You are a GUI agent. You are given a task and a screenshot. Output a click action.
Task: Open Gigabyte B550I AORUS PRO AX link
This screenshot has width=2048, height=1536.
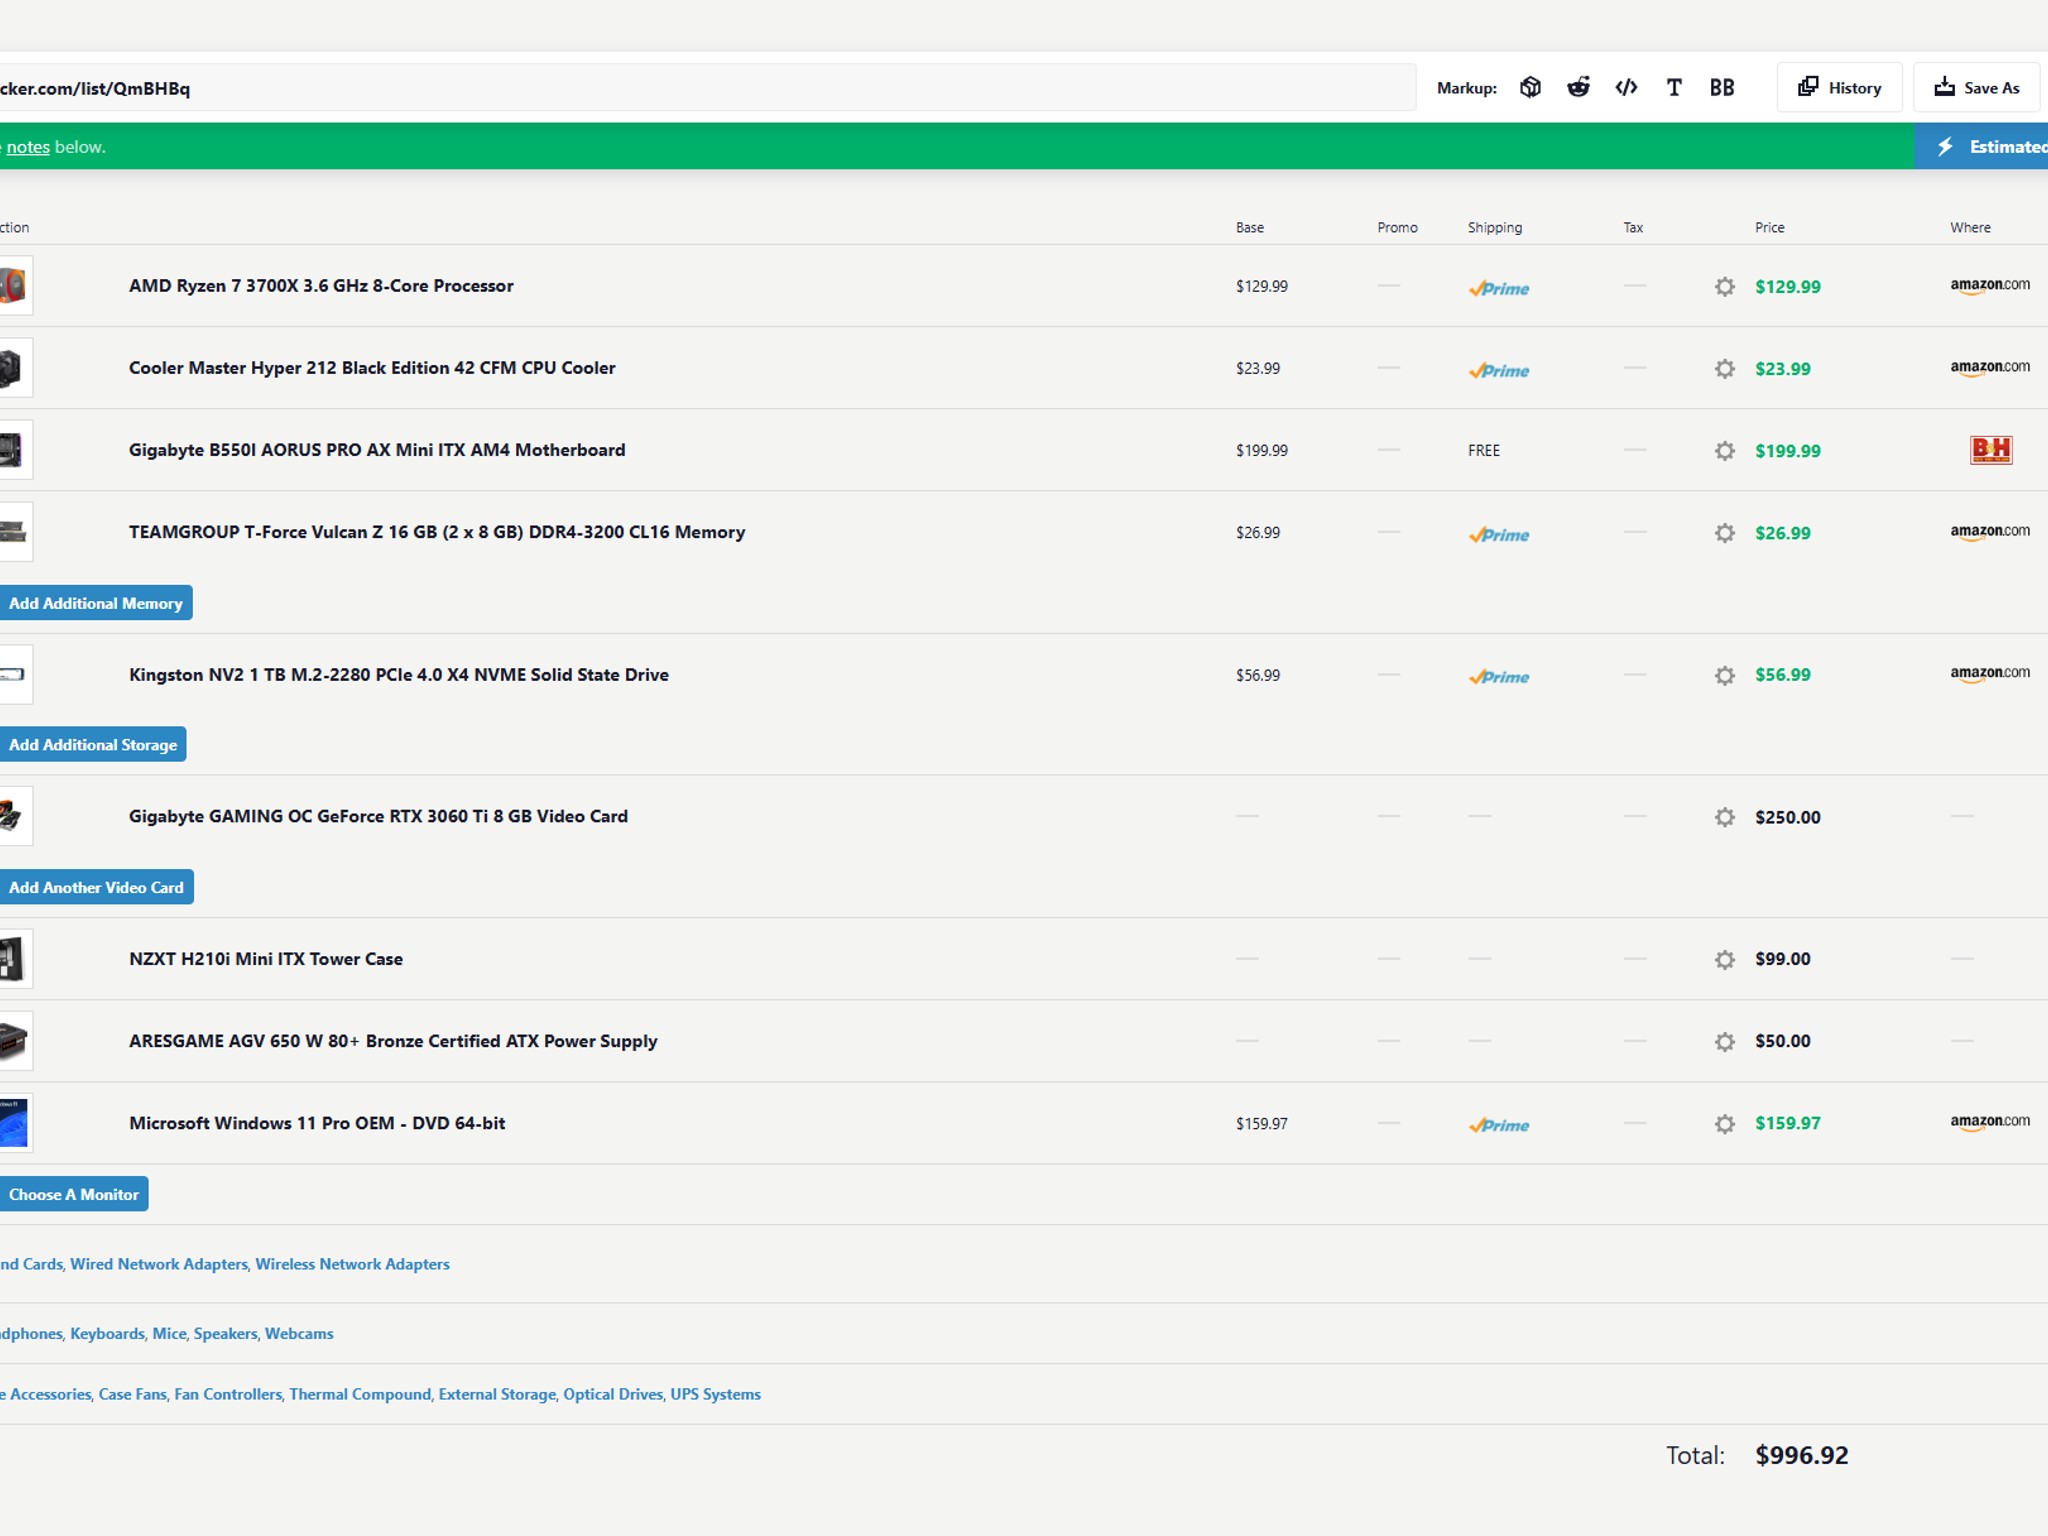pyautogui.click(x=377, y=449)
